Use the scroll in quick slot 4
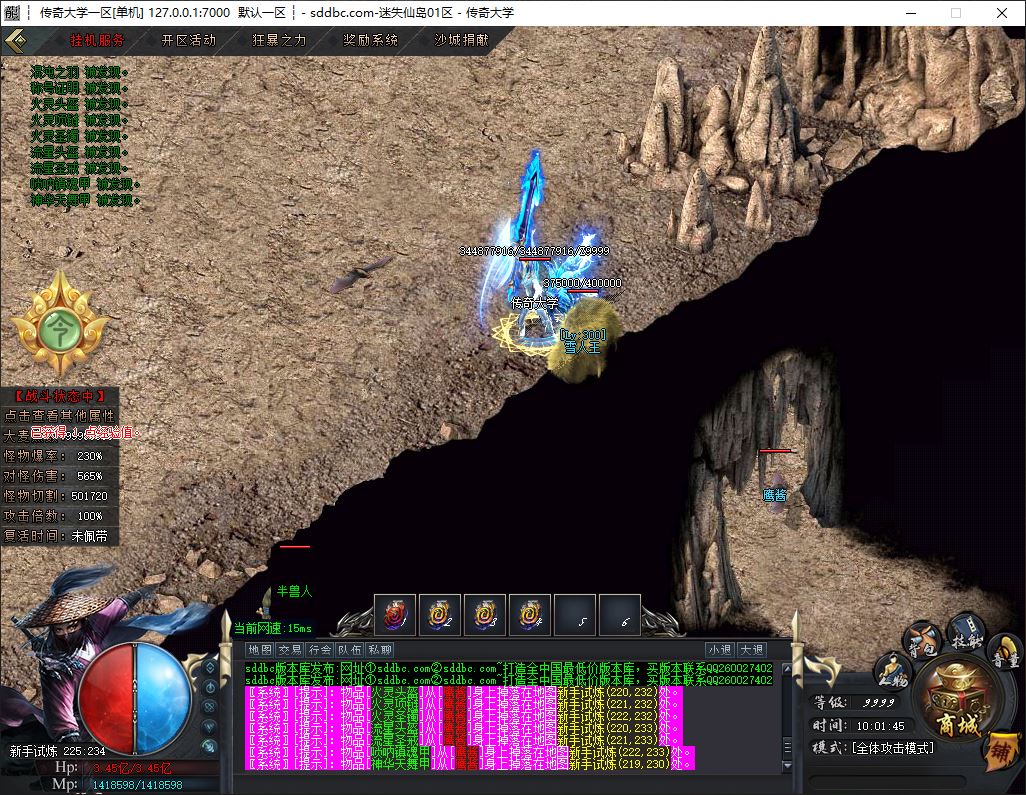This screenshot has height=795, width=1026. click(529, 615)
